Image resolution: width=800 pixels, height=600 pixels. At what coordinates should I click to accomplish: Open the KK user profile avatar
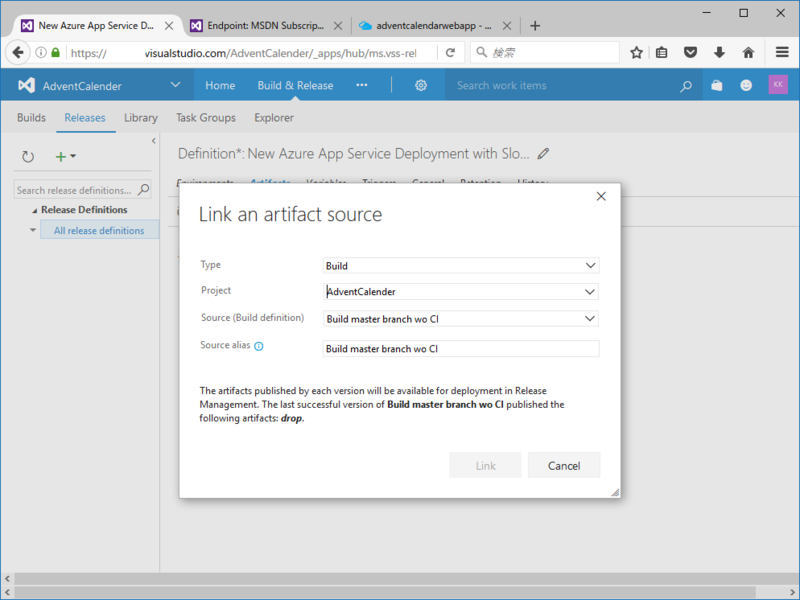(x=778, y=85)
